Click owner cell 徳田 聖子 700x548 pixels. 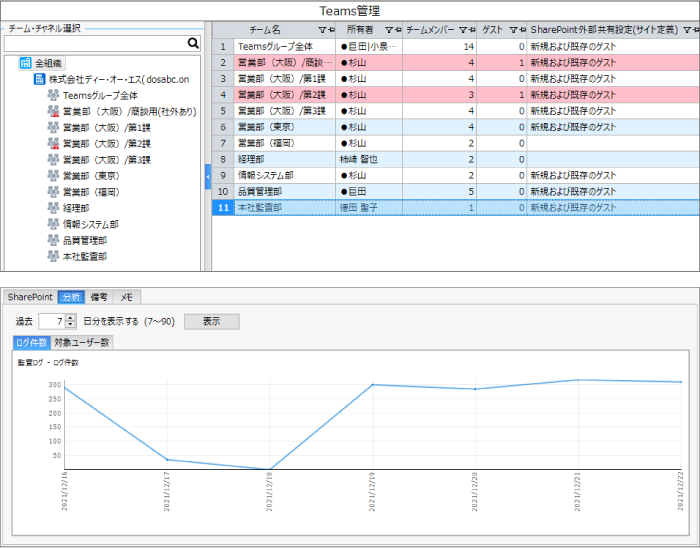tap(369, 208)
